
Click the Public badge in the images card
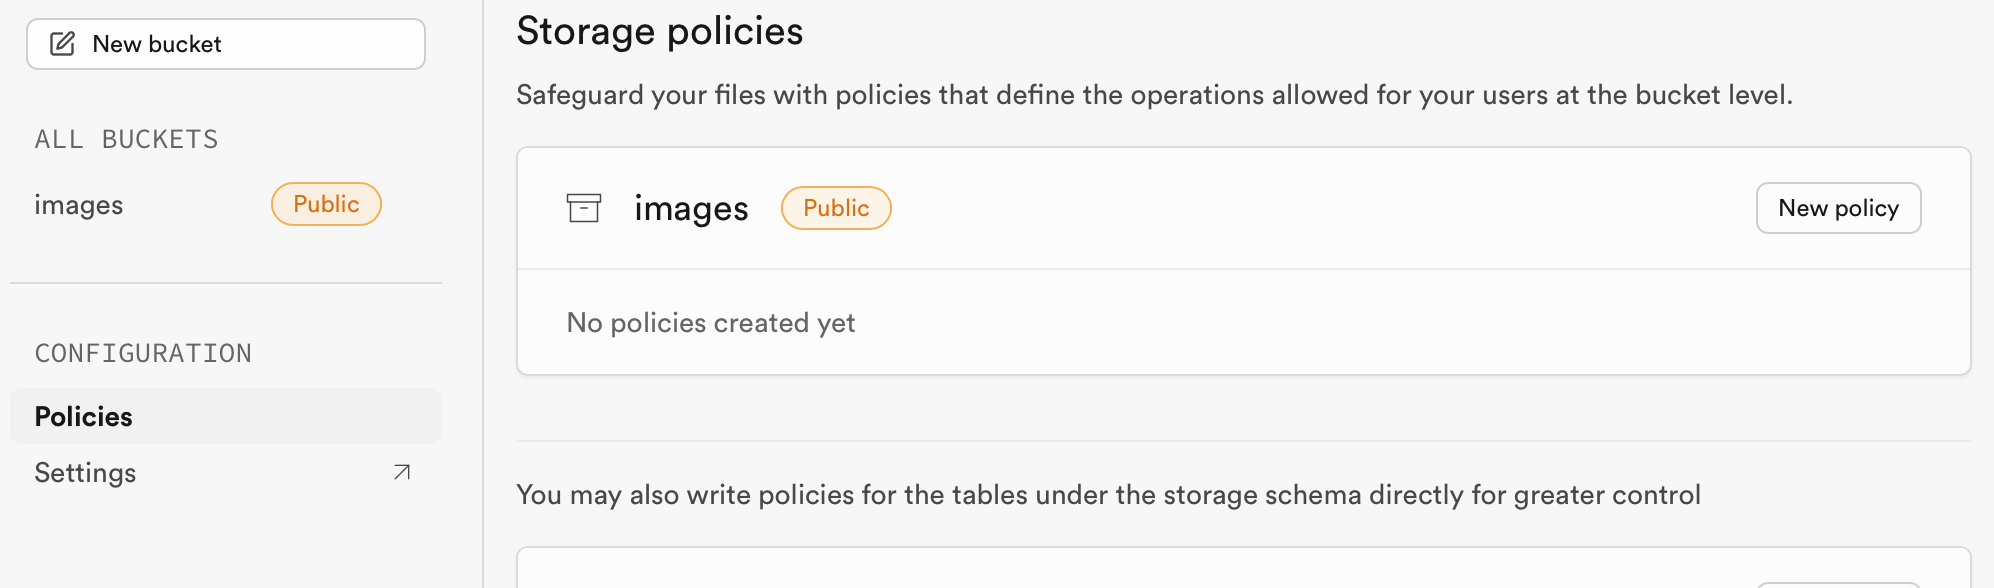pyautogui.click(x=836, y=208)
